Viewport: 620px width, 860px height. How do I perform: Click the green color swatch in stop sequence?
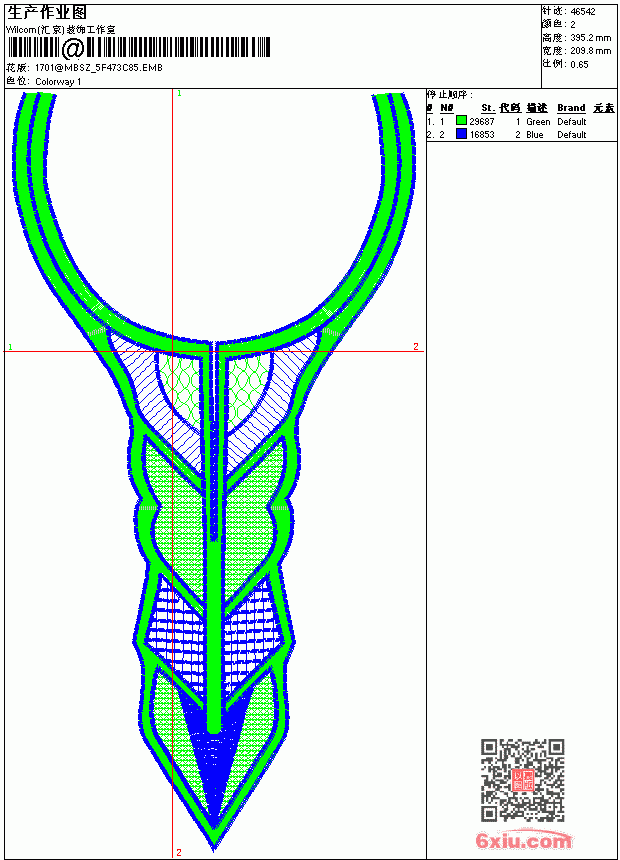click(x=461, y=121)
